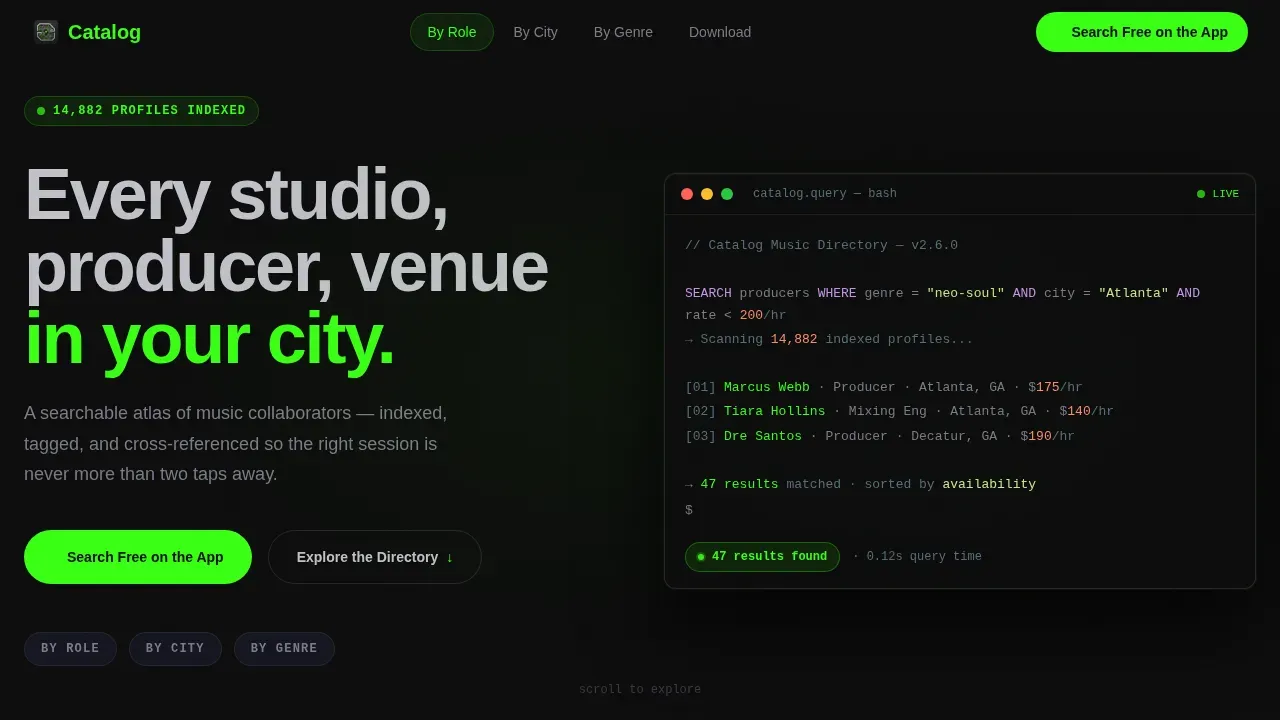The width and height of the screenshot is (1280, 720).
Task: Select the BY GENRE pill tag
Action: (x=284, y=649)
